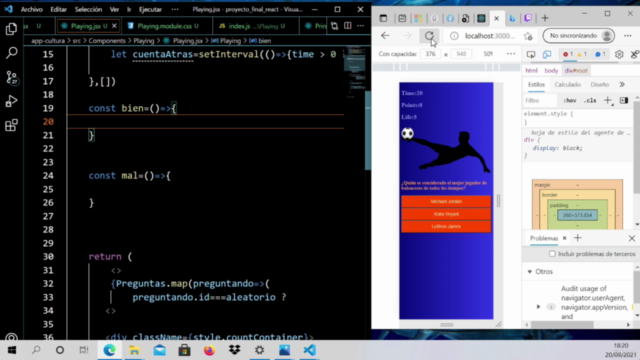Viewport: 640px width, 360px height.
Task: Add a new style rule with plus icon
Action: point(608,100)
